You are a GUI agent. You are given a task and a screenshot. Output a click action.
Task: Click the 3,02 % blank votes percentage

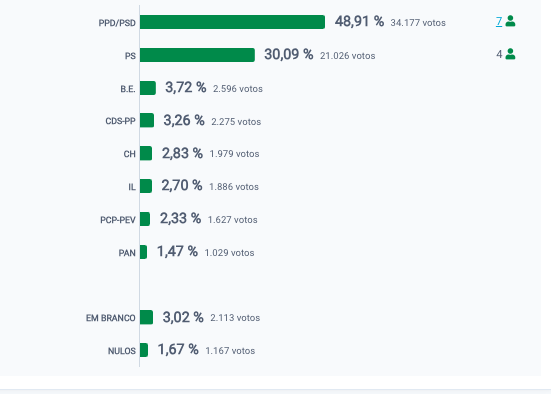tap(183, 317)
